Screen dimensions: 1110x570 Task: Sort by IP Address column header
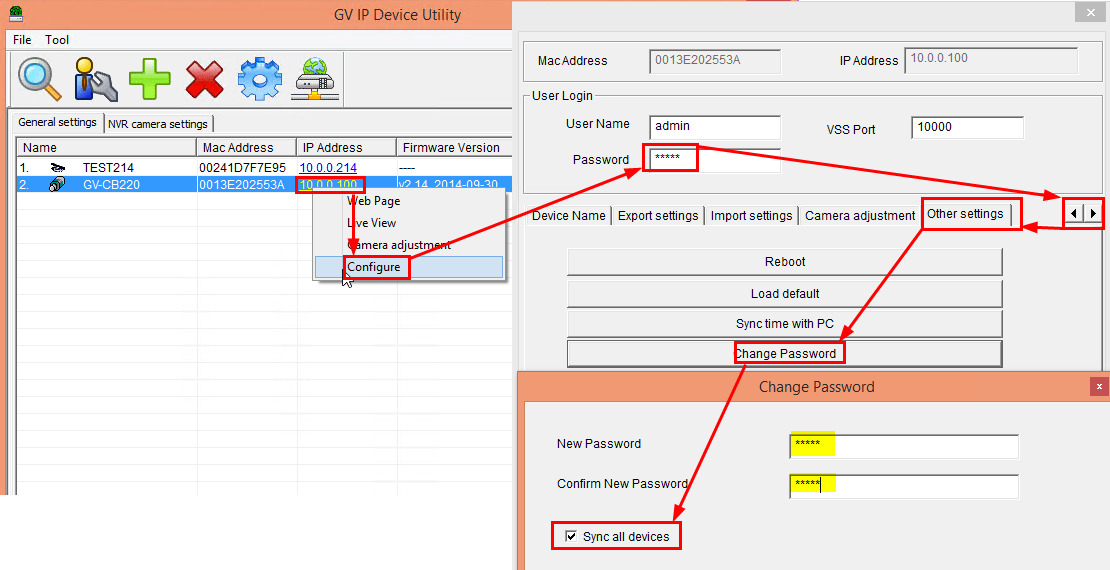[x=346, y=148]
